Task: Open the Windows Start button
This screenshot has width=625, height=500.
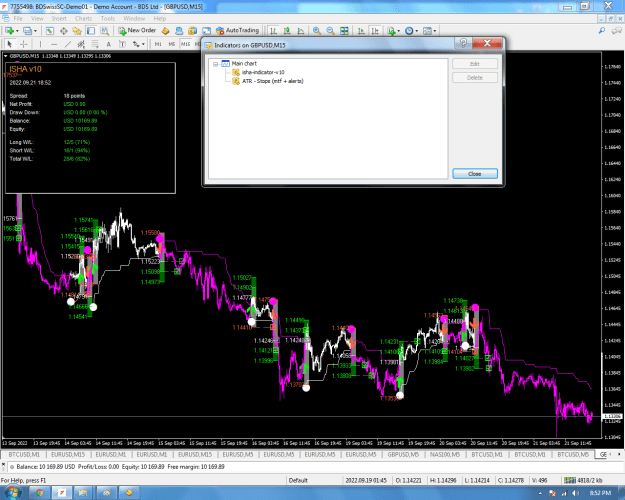Action: pyautogui.click(x=12, y=493)
